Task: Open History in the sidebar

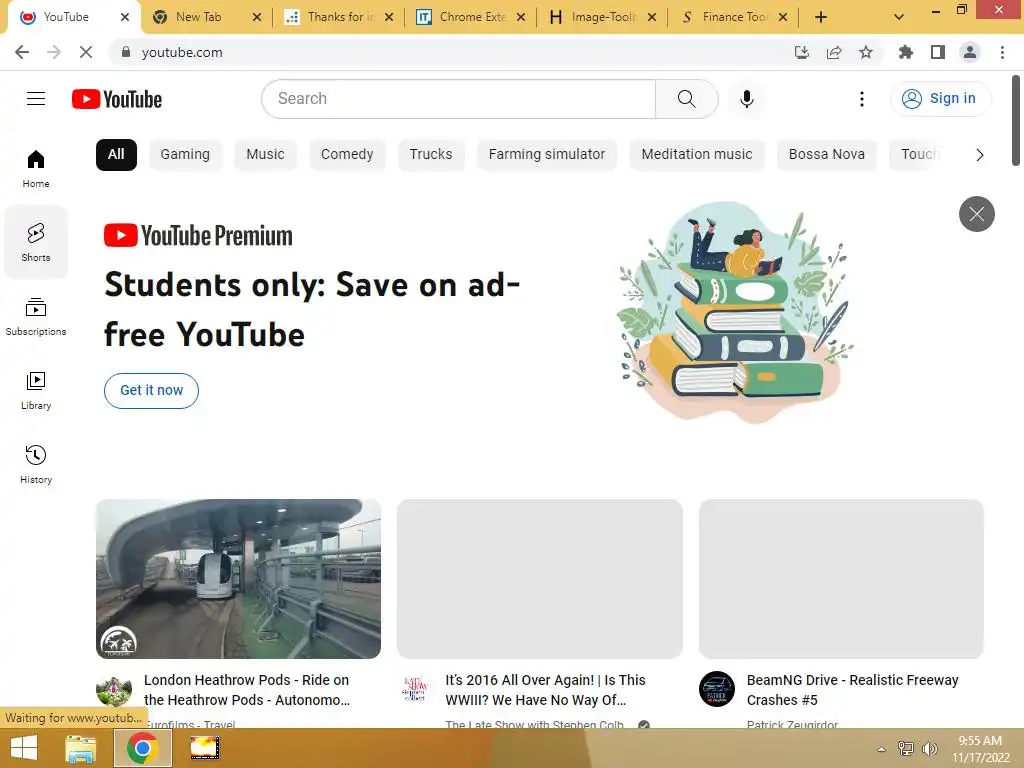Action: 36,464
